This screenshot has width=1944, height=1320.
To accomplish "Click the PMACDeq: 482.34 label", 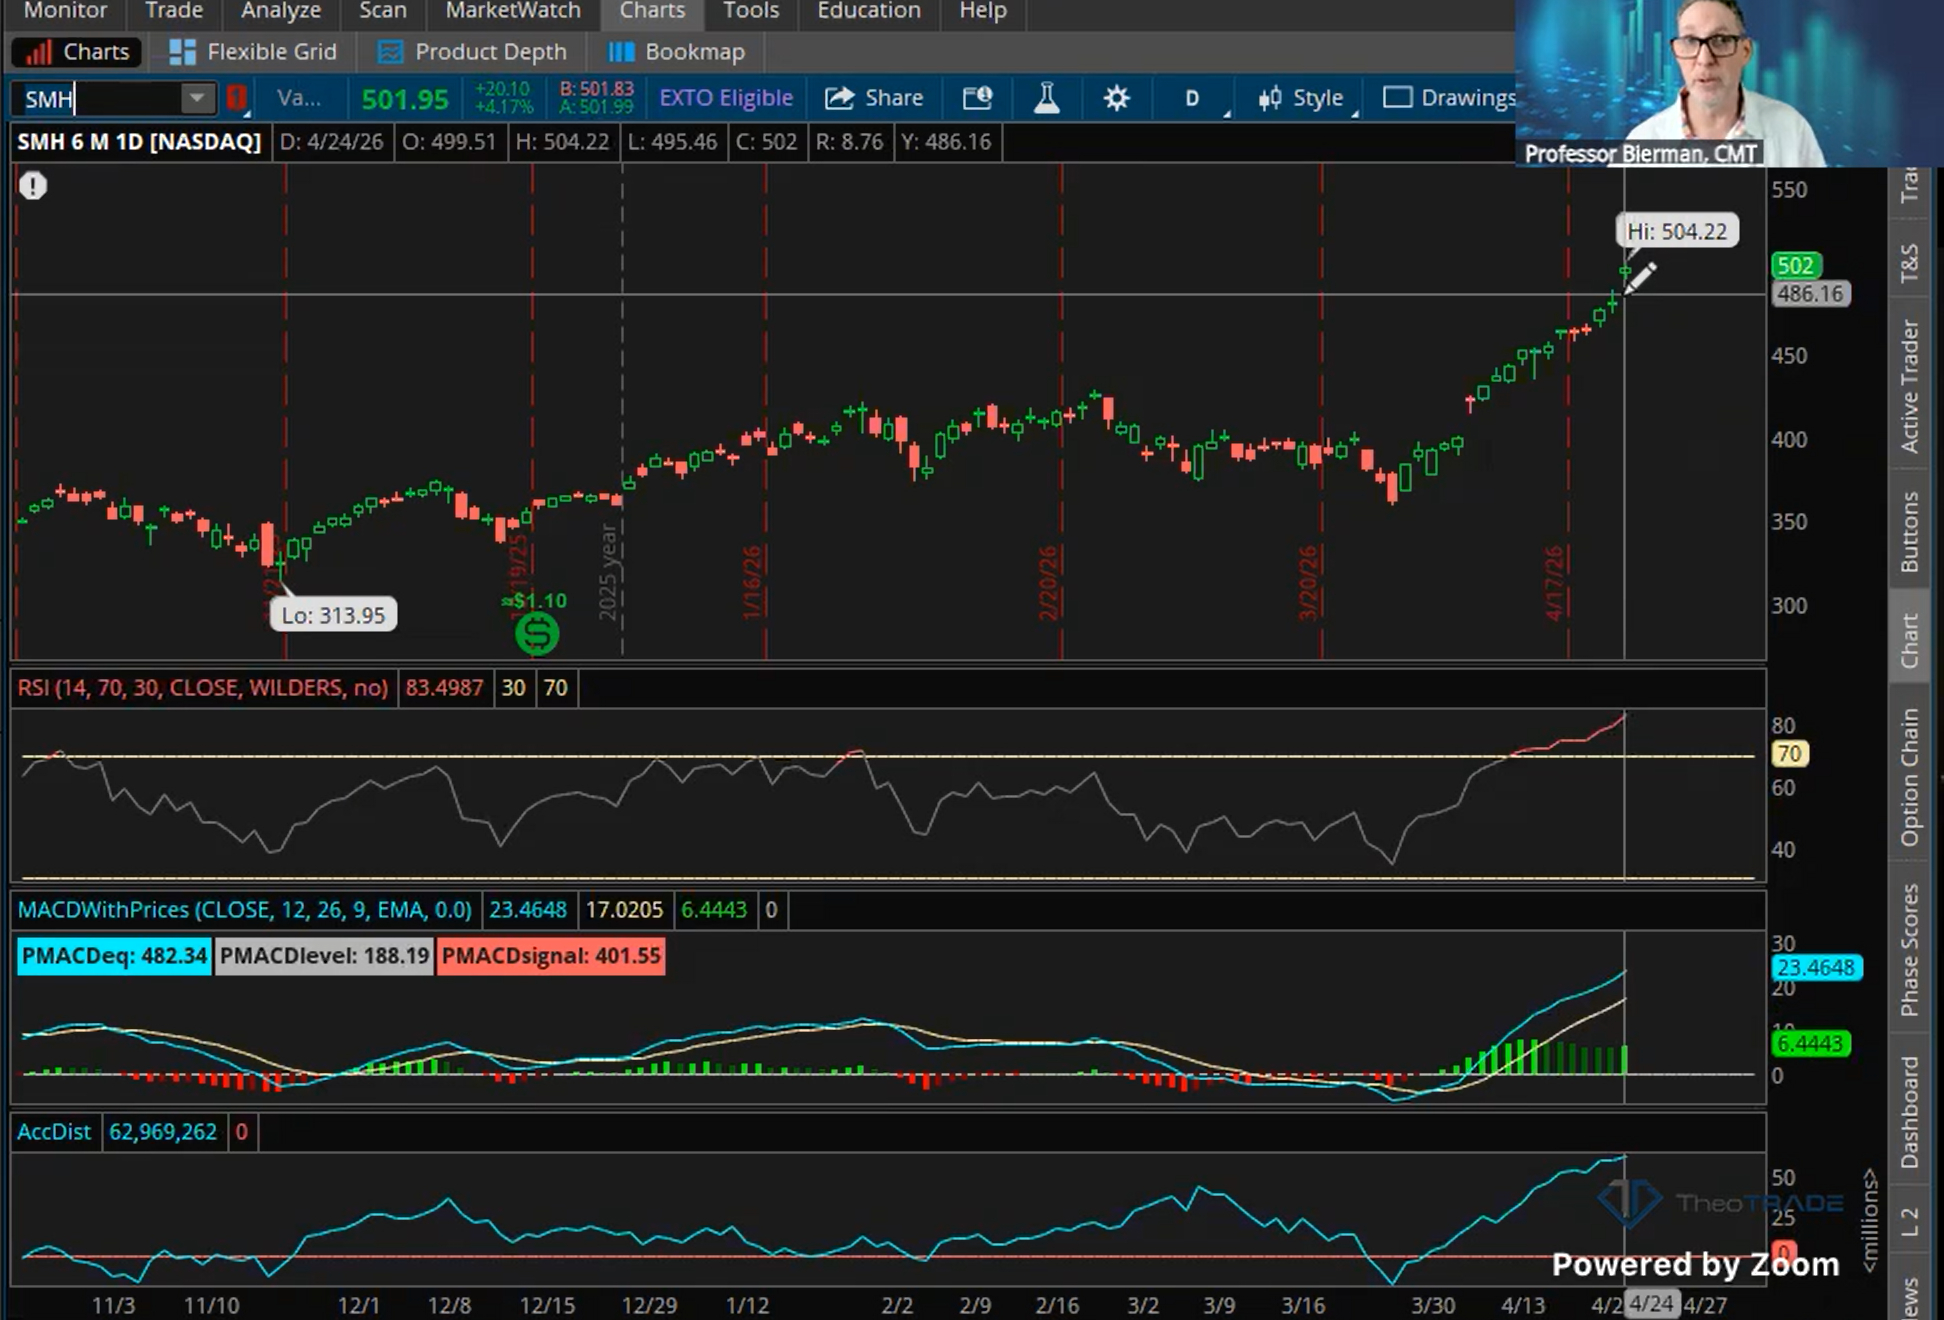I will click(114, 956).
